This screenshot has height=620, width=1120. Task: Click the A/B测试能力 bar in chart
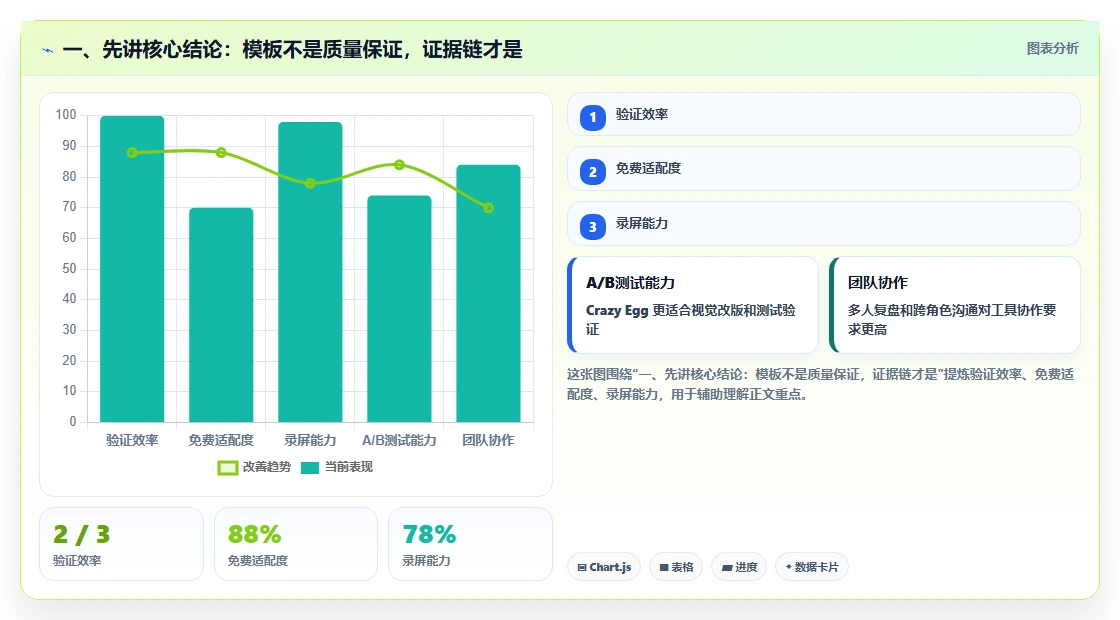(x=399, y=309)
